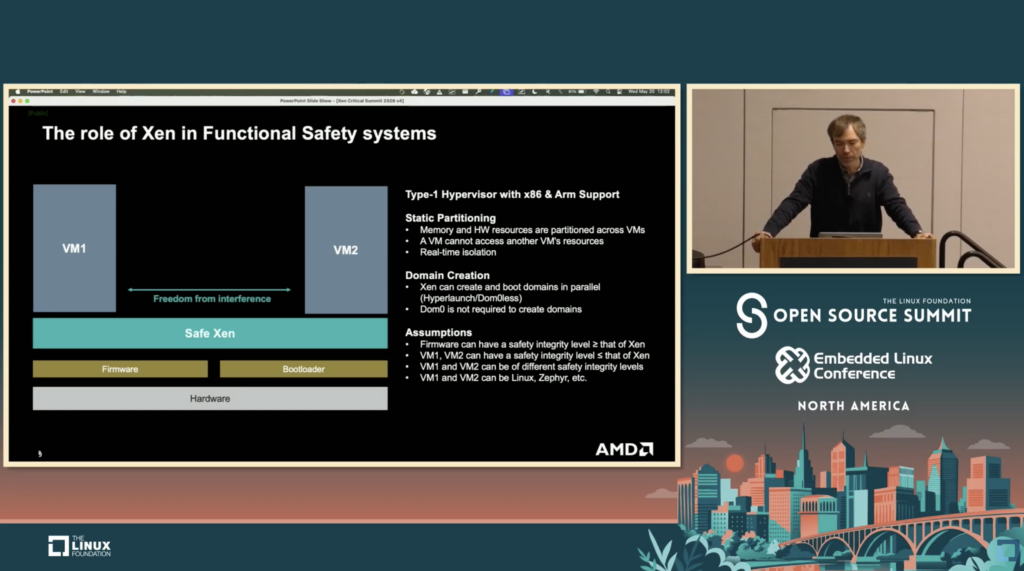
Task: Click the green fullscreen window button
Action: (27, 101)
